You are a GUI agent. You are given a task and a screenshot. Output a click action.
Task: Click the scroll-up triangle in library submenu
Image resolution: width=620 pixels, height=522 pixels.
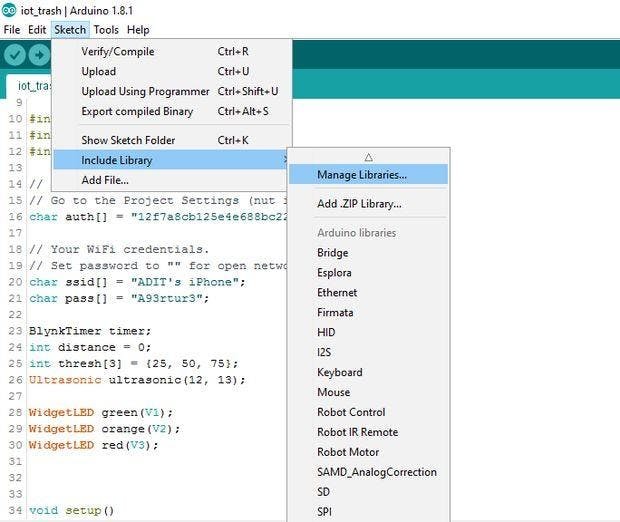(369, 157)
